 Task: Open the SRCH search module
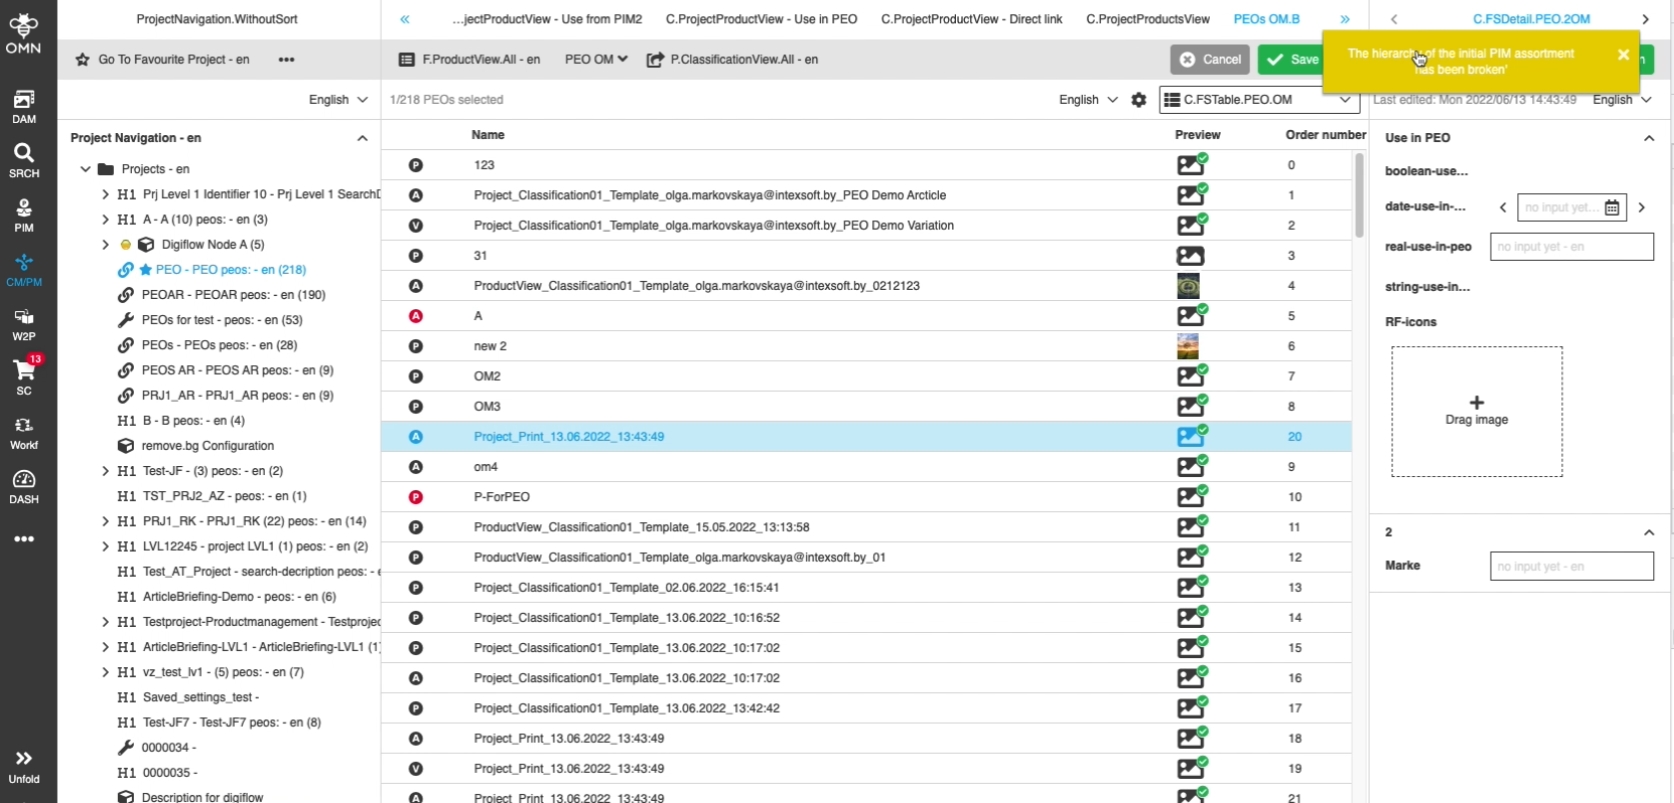click(24, 160)
